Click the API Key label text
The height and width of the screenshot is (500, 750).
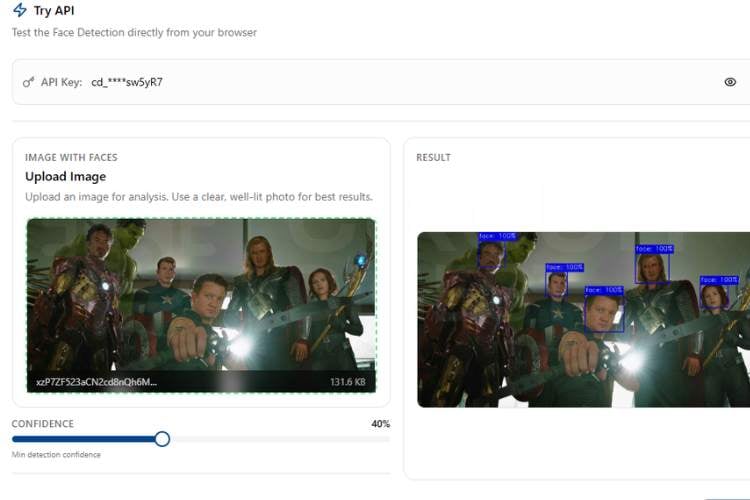(x=61, y=82)
